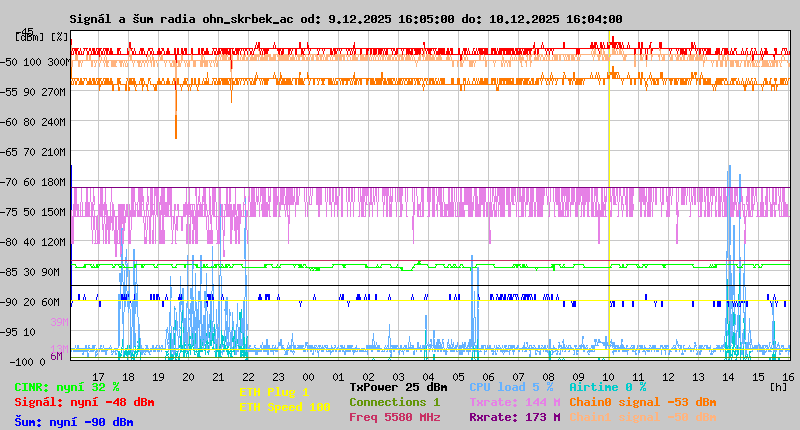Click the ETH Speed 100 legend text
The image size is (800, 430).
(284, 407)
